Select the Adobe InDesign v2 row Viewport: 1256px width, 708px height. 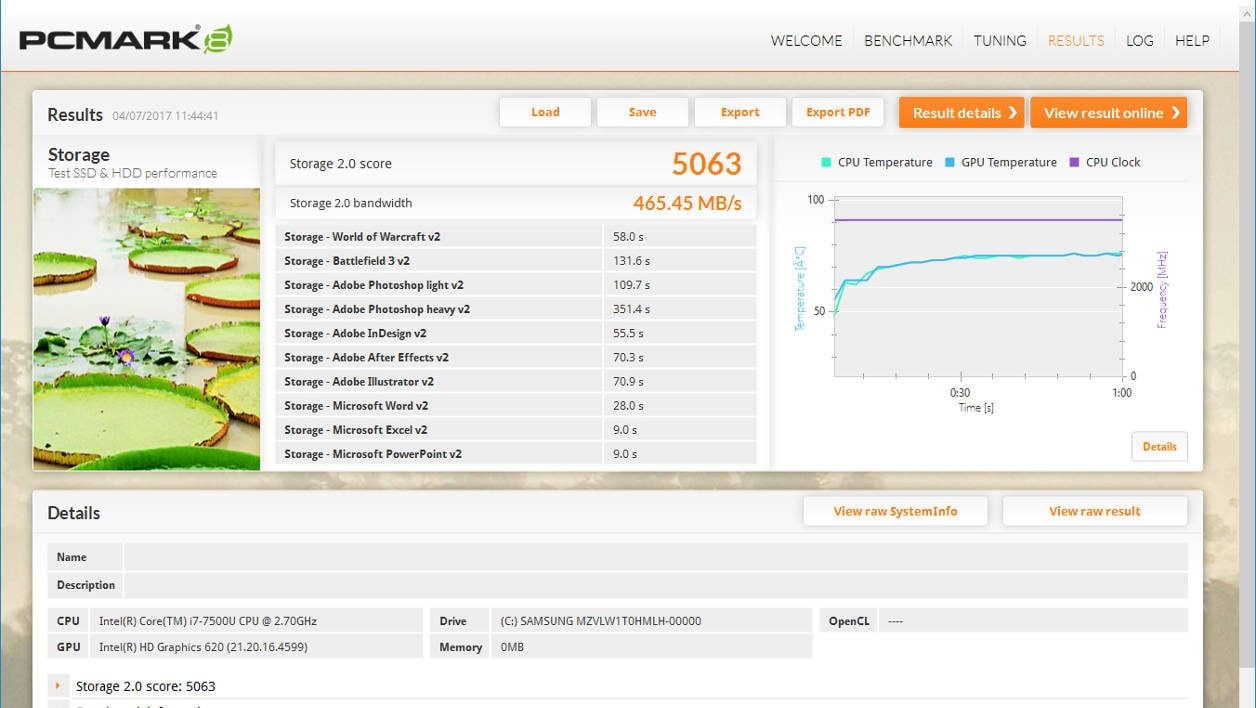coord(516,333)
